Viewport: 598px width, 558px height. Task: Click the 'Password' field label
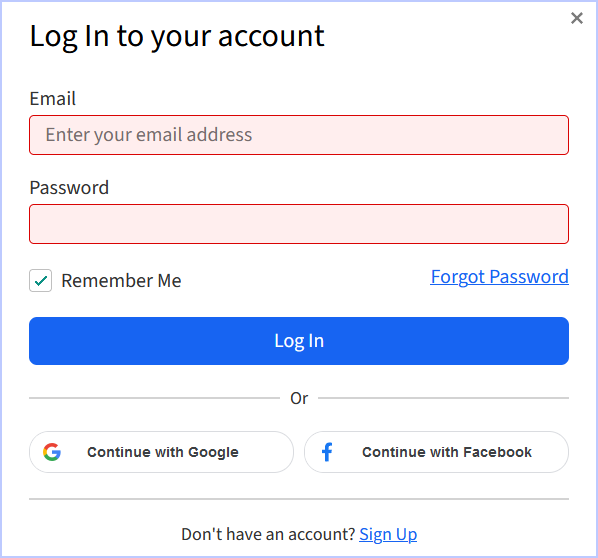coord(69,188)
